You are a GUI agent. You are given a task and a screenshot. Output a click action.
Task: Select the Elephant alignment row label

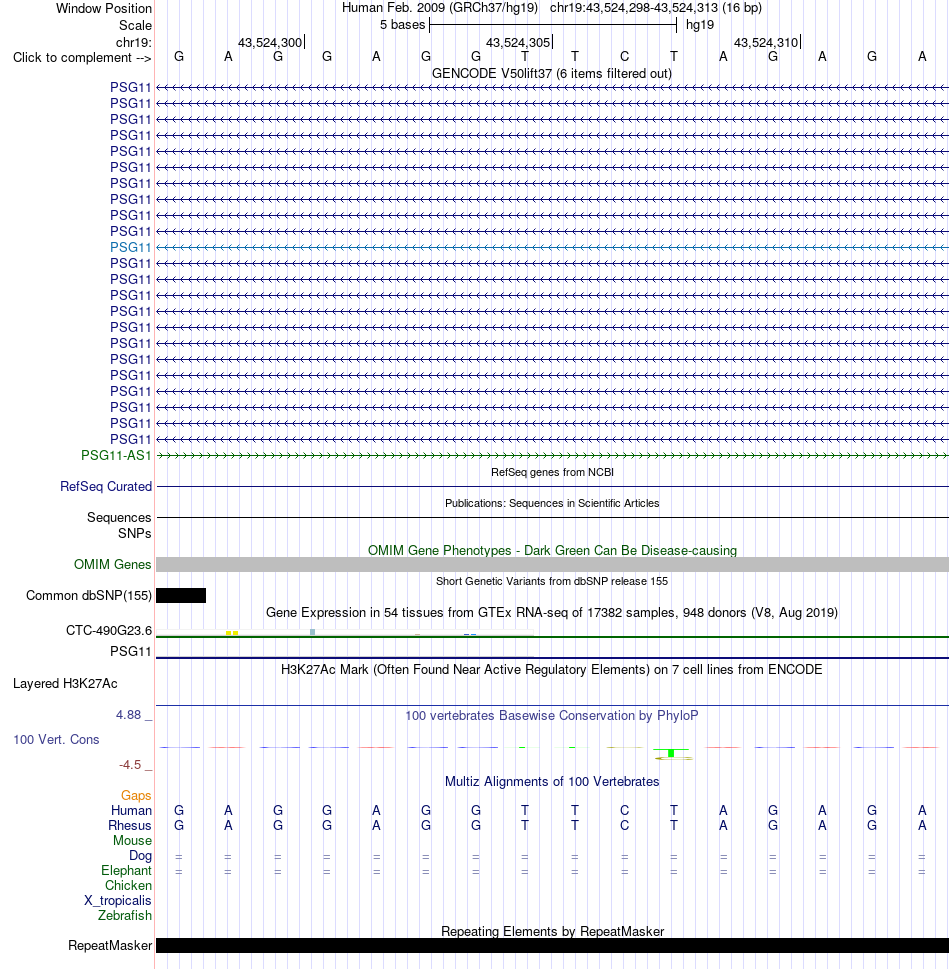pos(126,870)
